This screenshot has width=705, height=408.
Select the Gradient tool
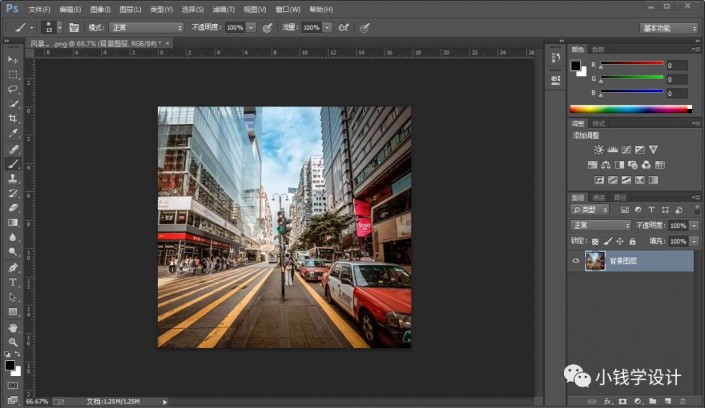pos(13,223)
